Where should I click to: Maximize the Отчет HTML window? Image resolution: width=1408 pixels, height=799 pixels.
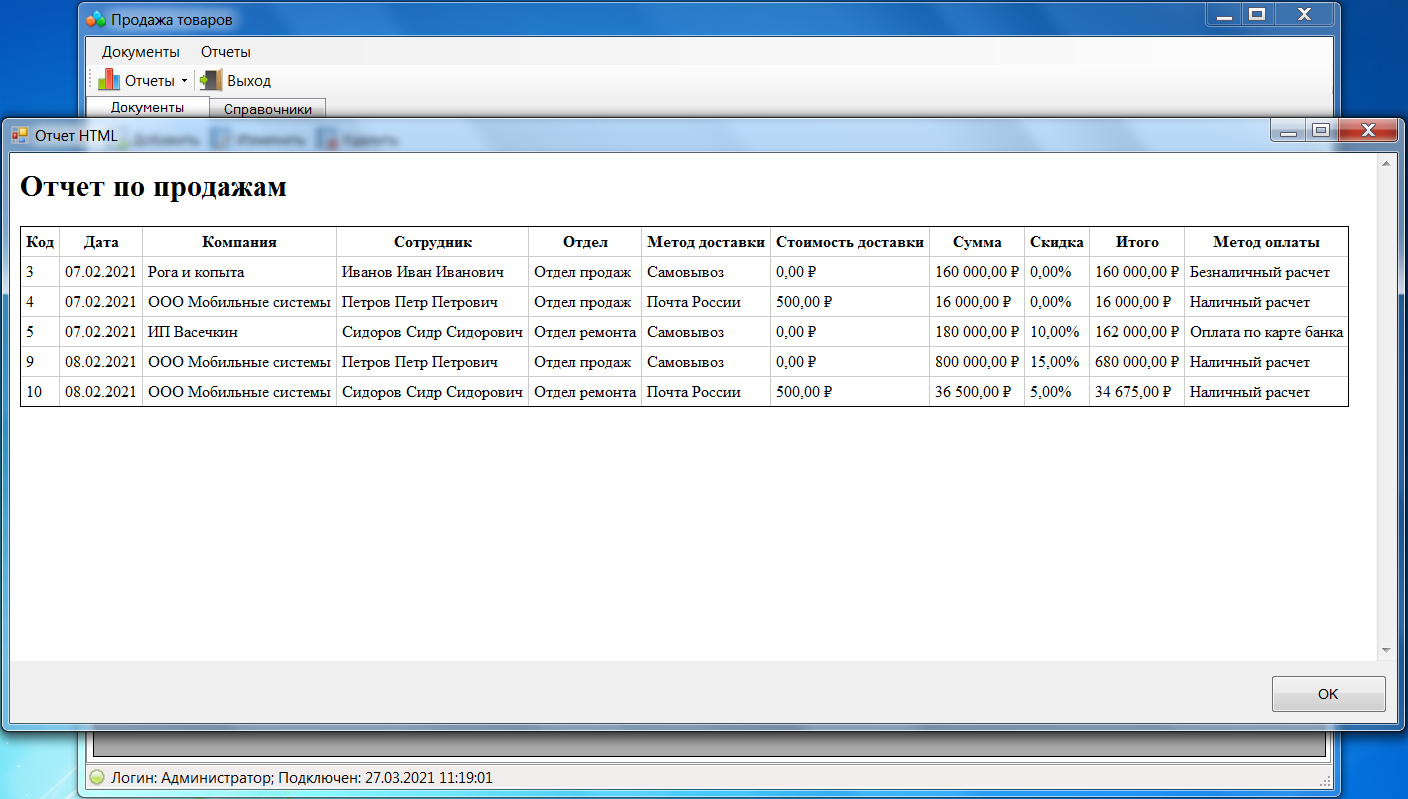(x=1320, y=130)
